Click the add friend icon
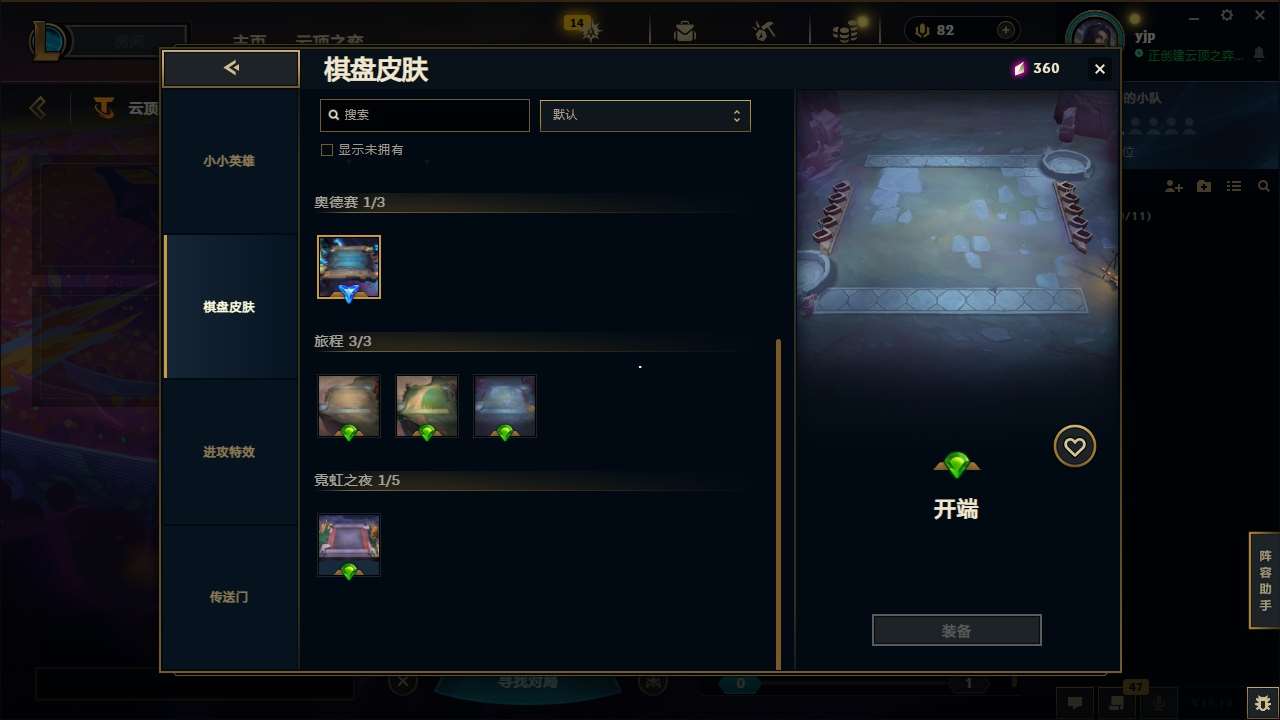 (x=1174, y=187)
